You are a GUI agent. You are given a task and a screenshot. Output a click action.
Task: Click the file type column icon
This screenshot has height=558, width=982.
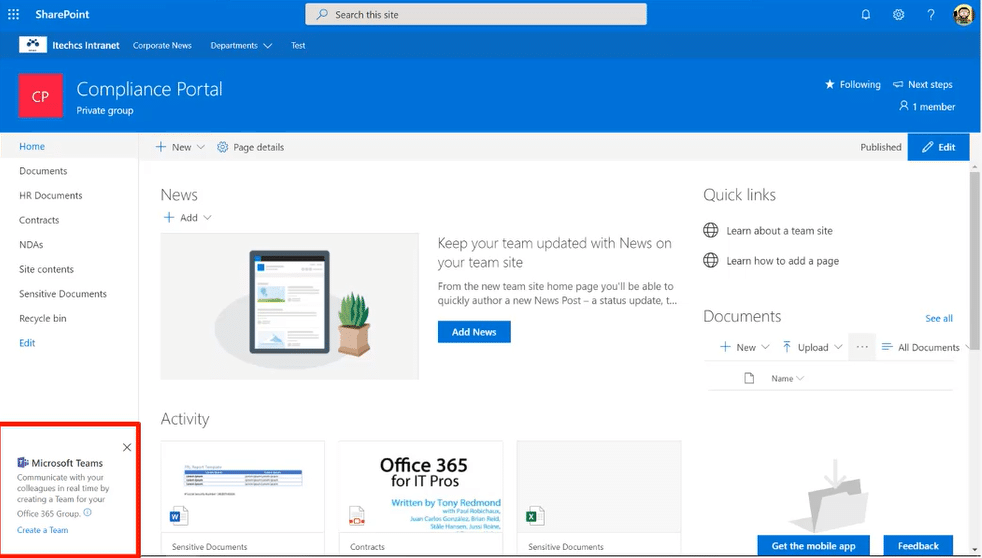click(749, 378)
